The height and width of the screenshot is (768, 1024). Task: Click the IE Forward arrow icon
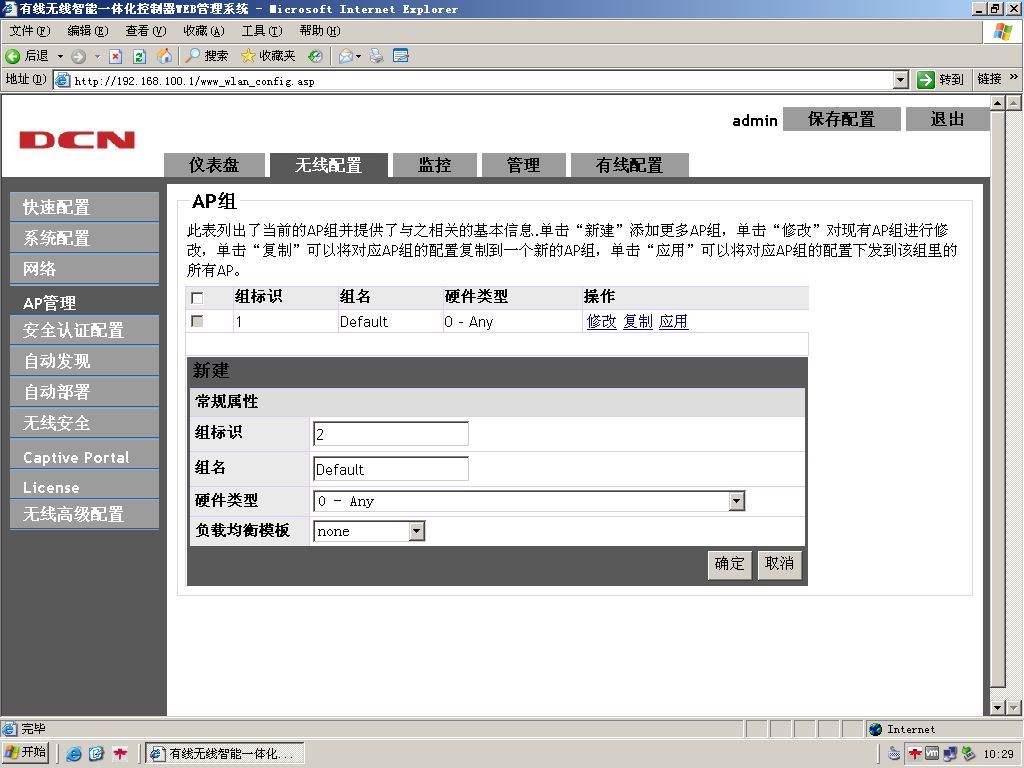point(78,56)
